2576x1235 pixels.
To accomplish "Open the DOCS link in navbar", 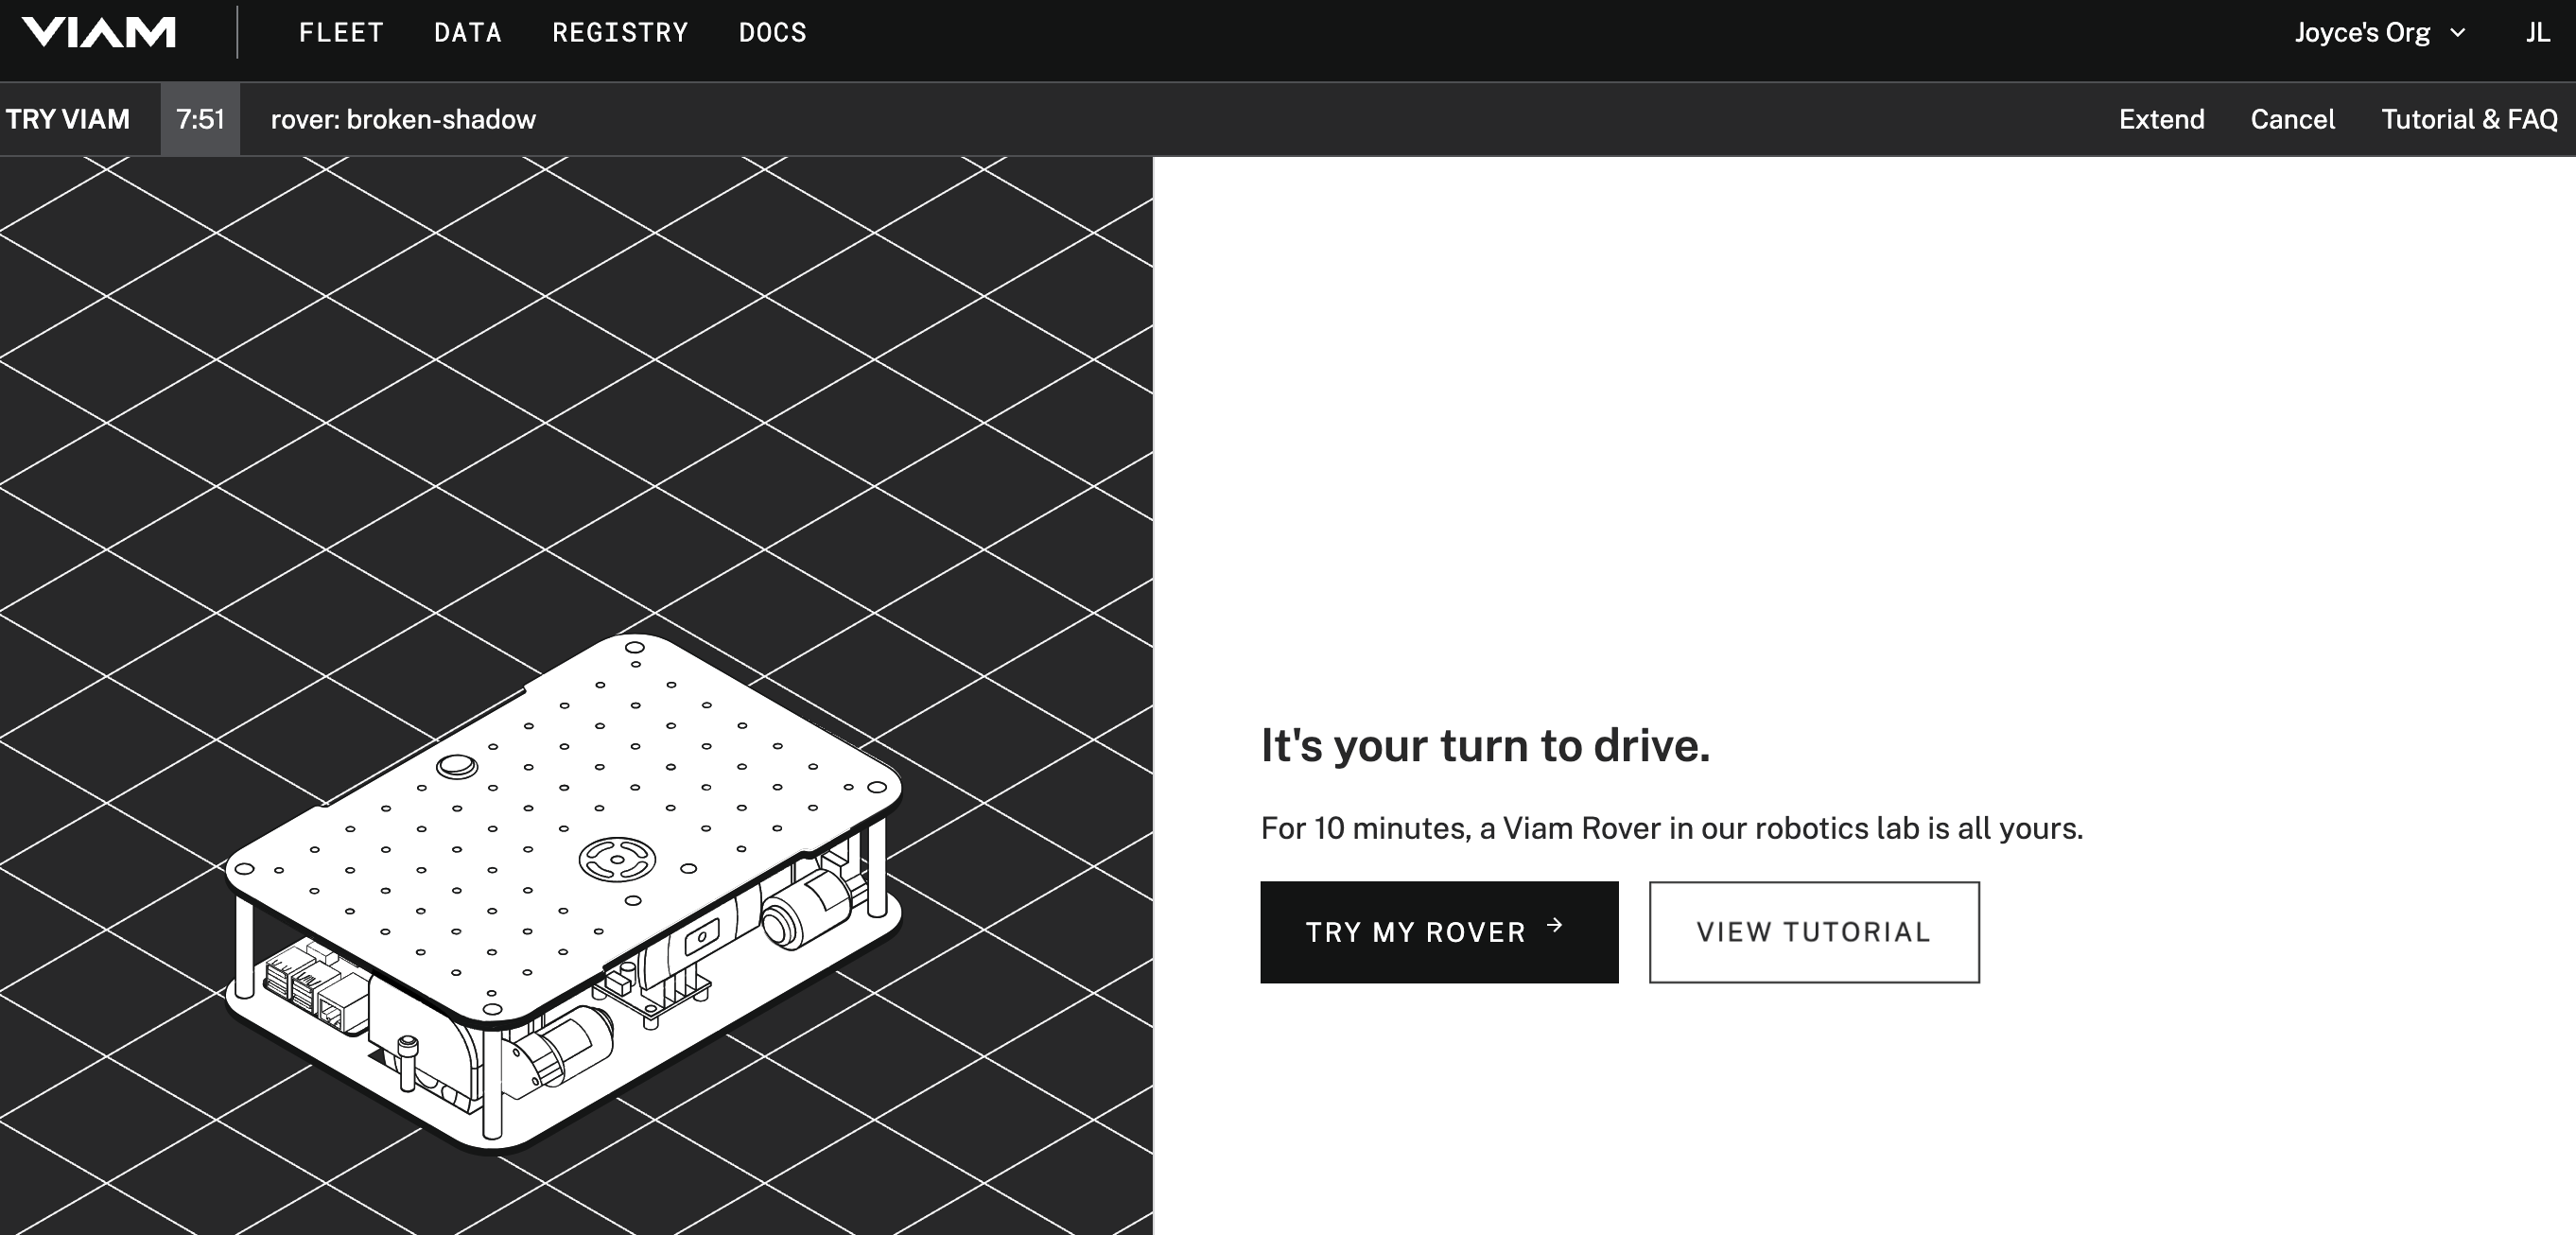I will 772,33.
